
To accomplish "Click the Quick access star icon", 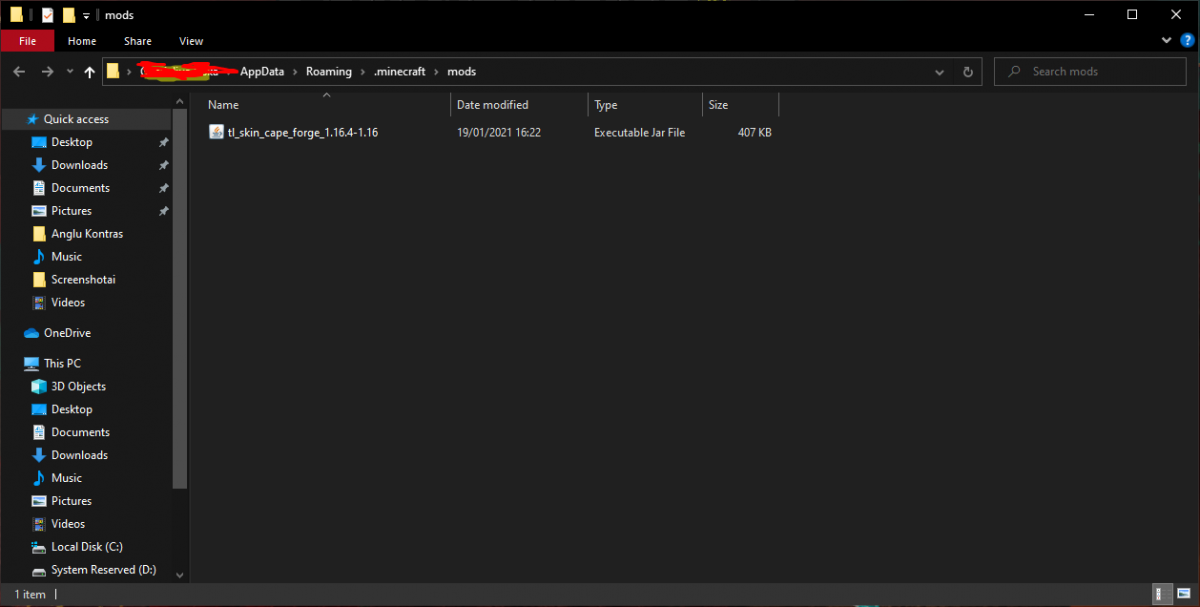I will click(x=32, y=119).
